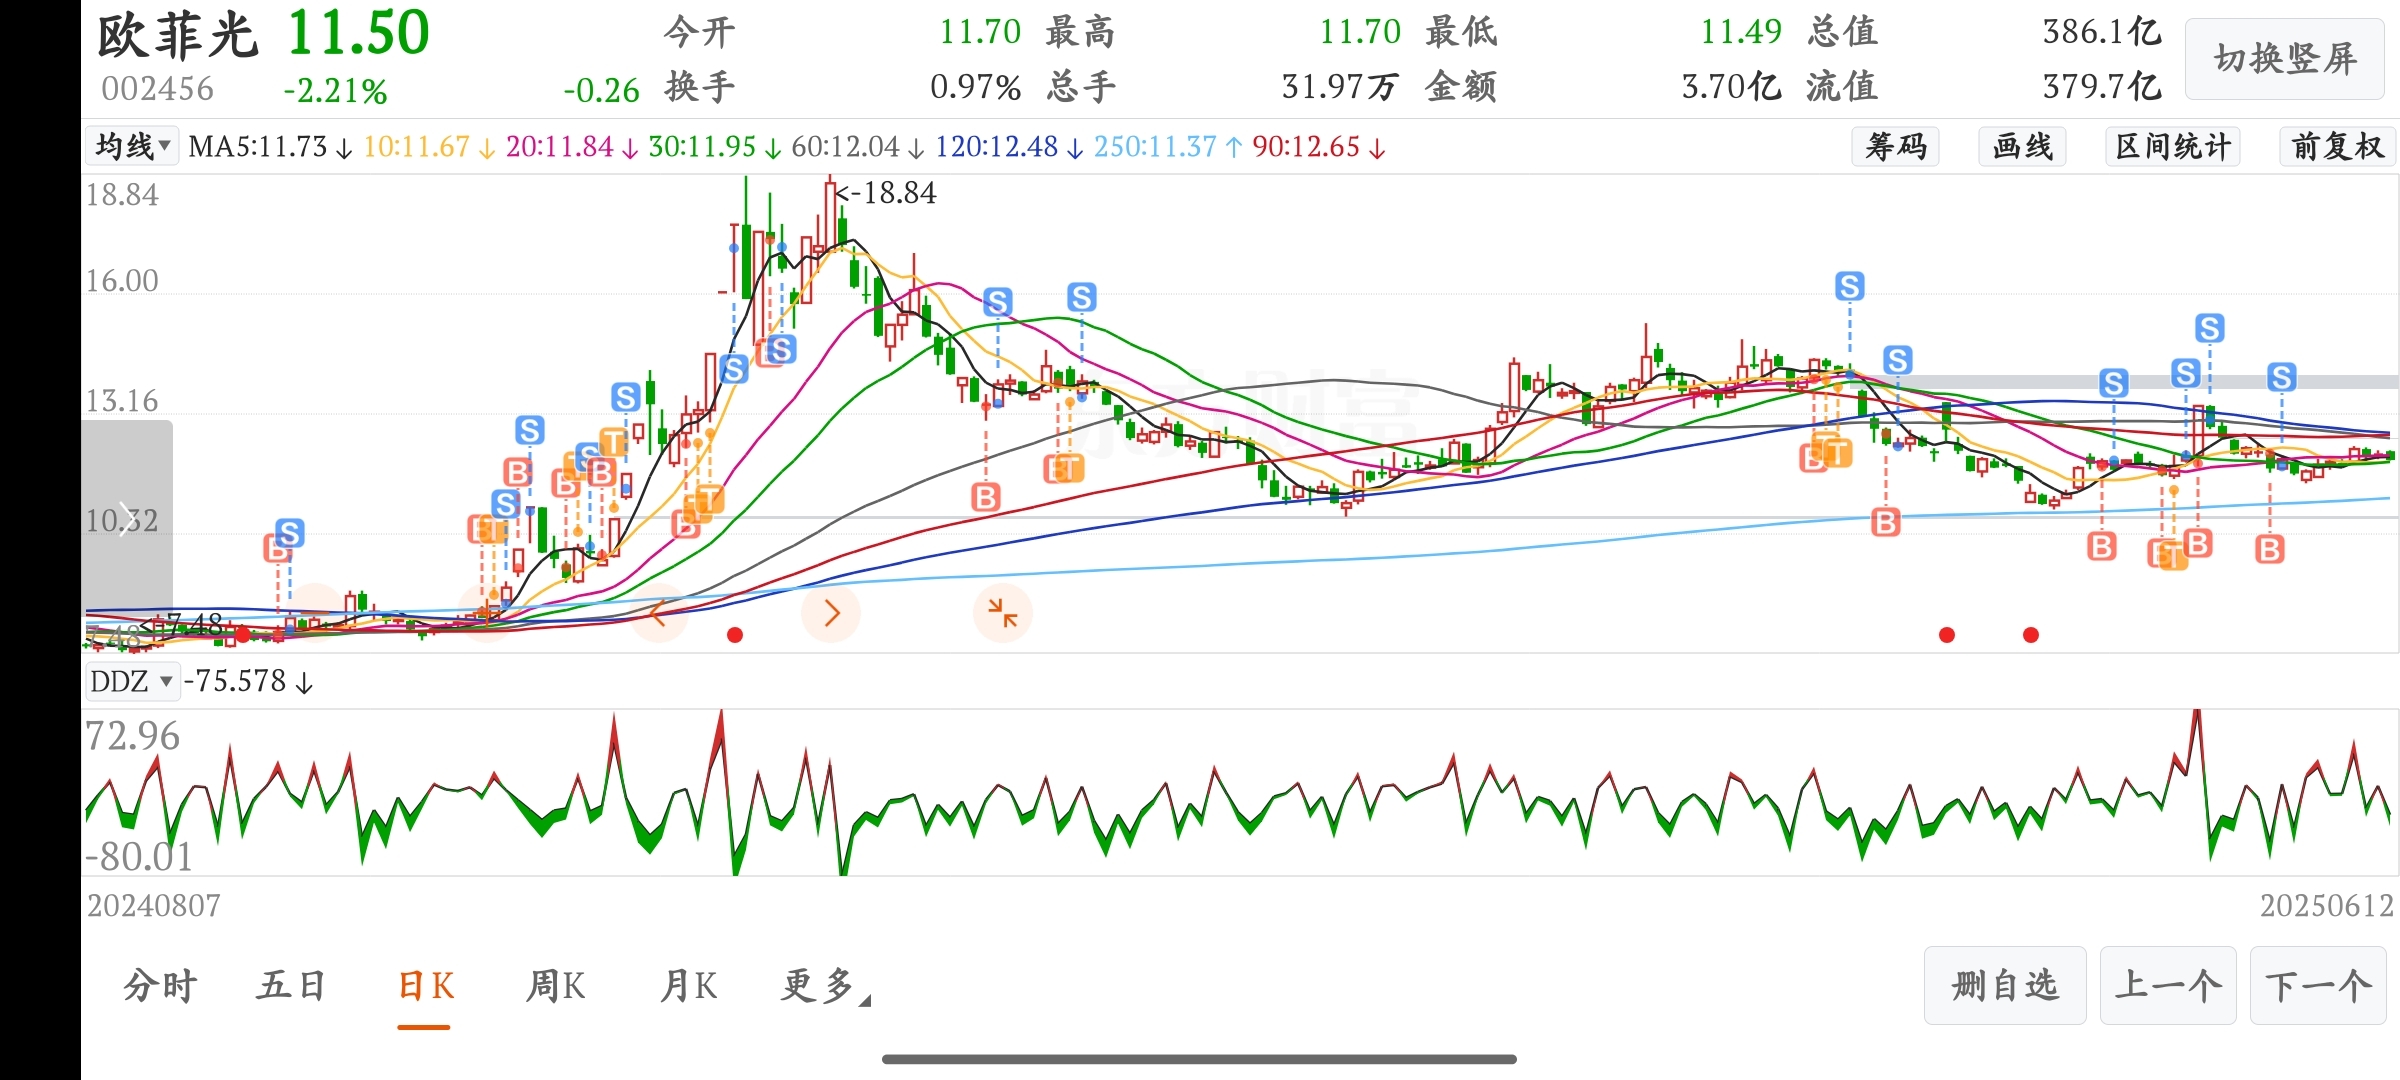Click the MA5:11.73 moving average value

(x=269, y=147)
